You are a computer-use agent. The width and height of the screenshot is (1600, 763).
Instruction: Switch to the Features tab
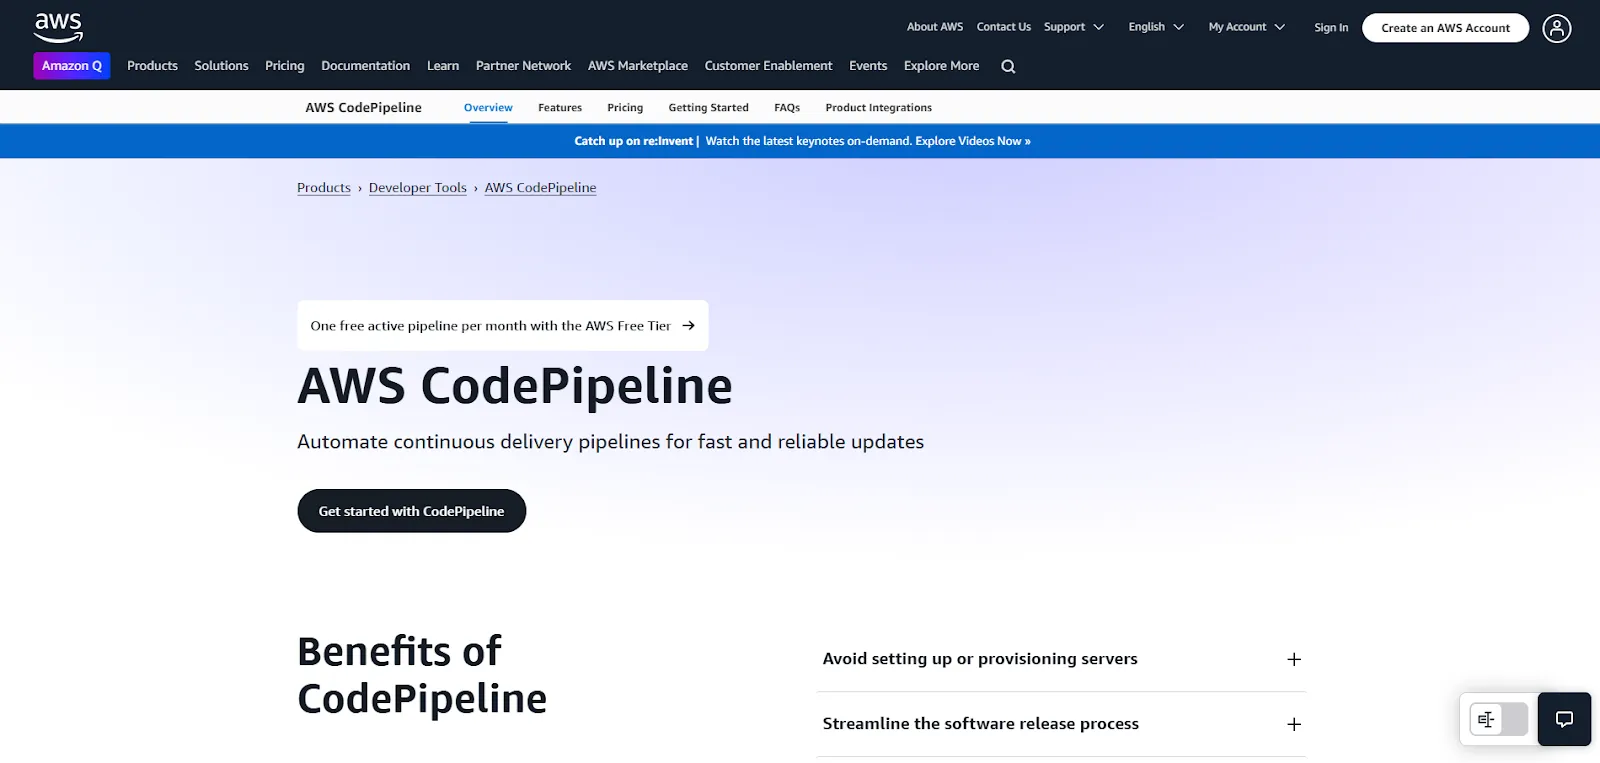coord(560,108)
